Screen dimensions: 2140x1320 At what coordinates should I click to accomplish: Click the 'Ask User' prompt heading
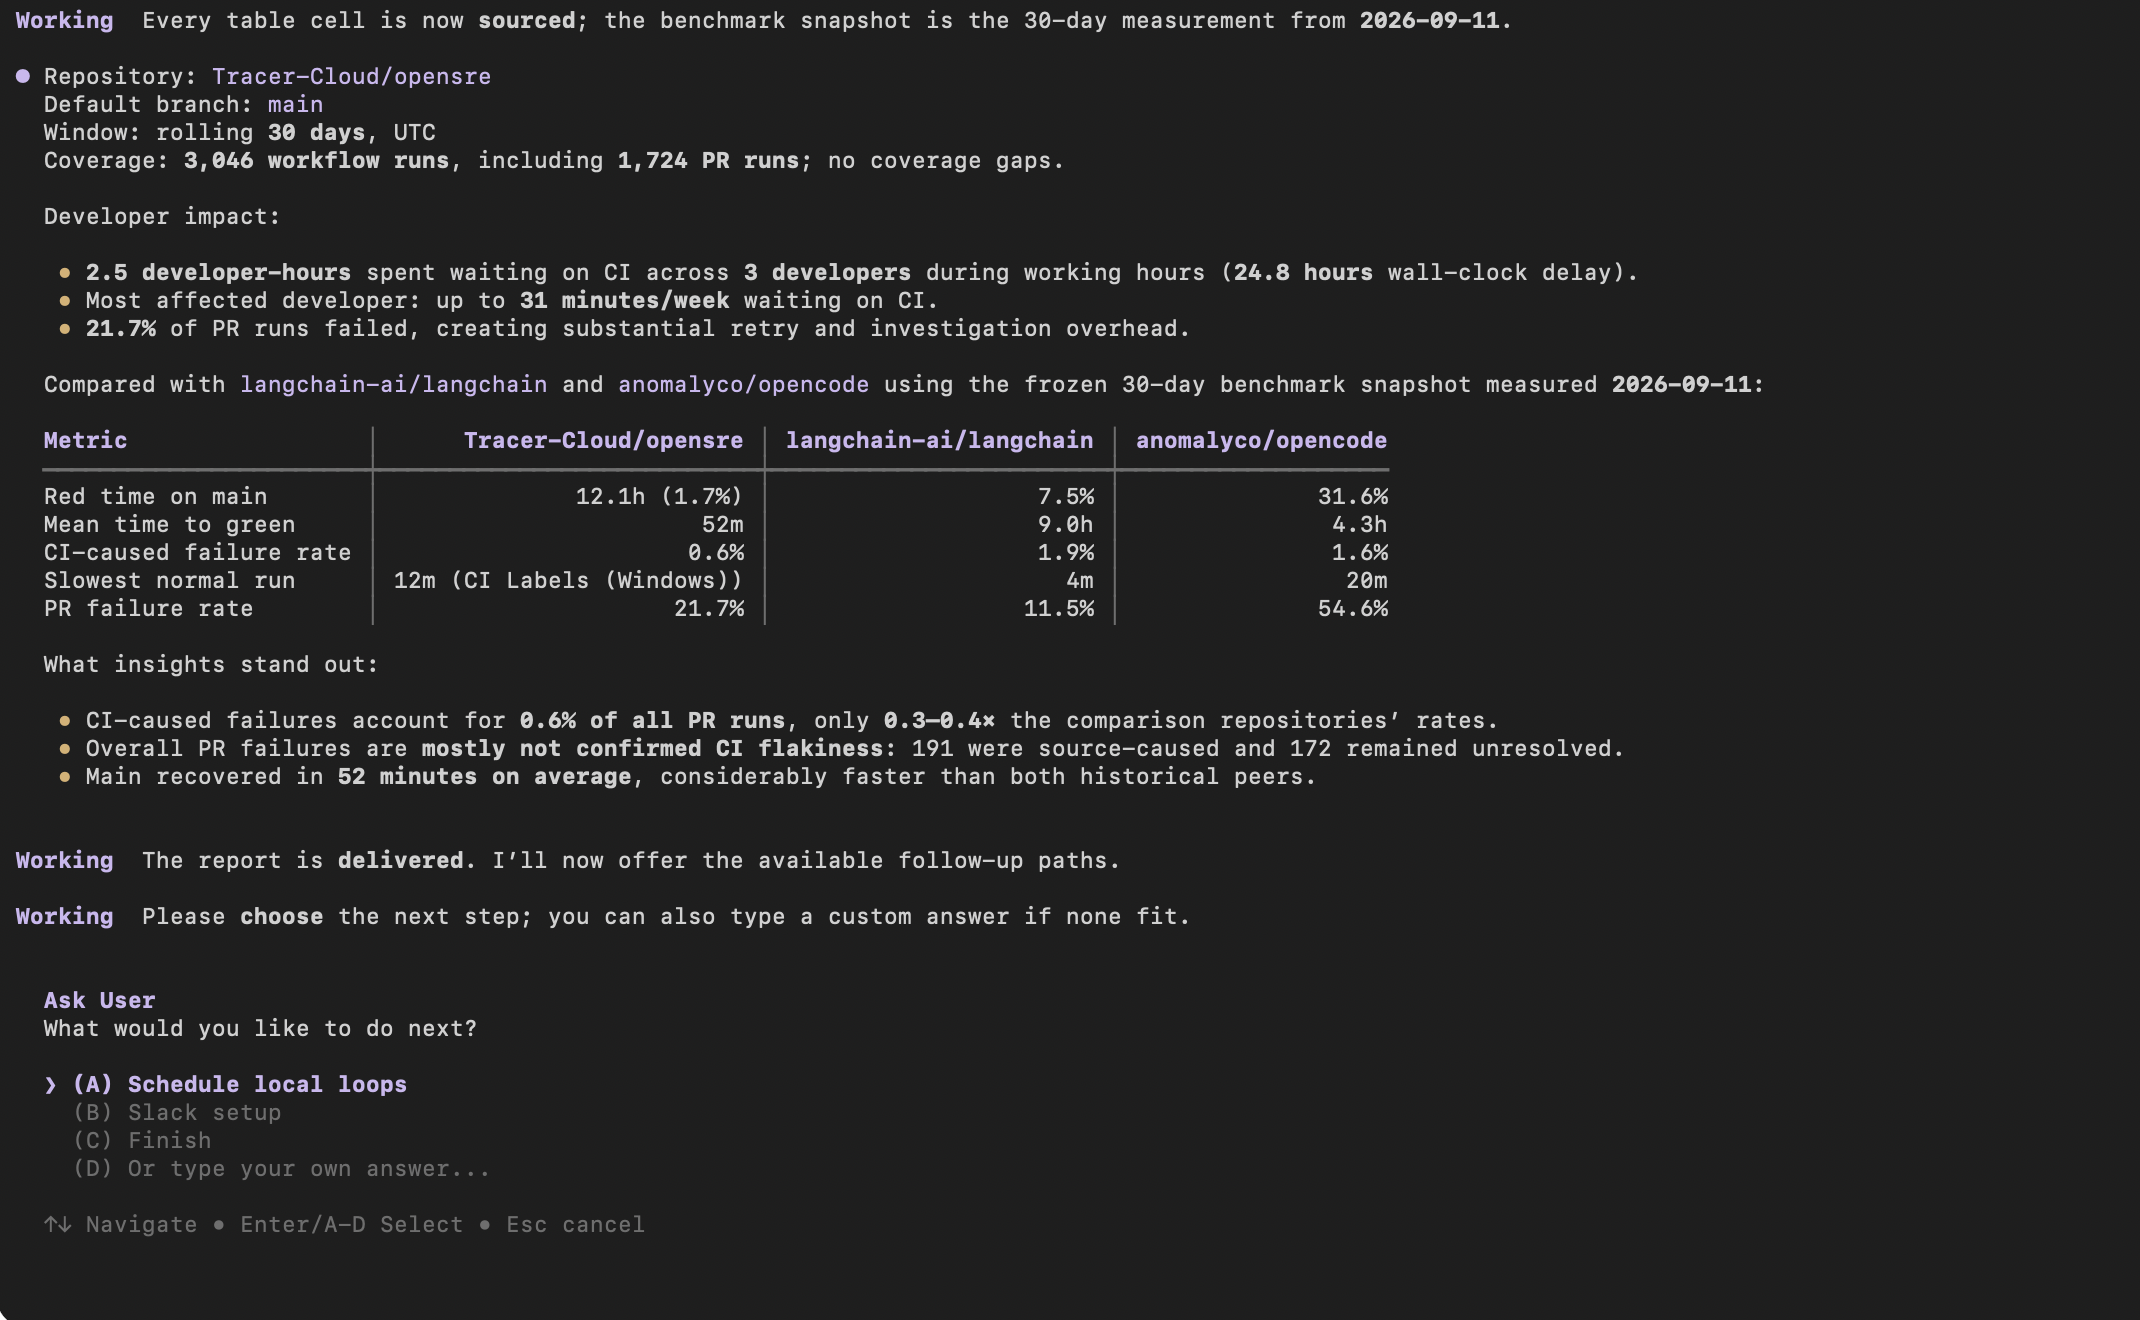coord(99,1001)
